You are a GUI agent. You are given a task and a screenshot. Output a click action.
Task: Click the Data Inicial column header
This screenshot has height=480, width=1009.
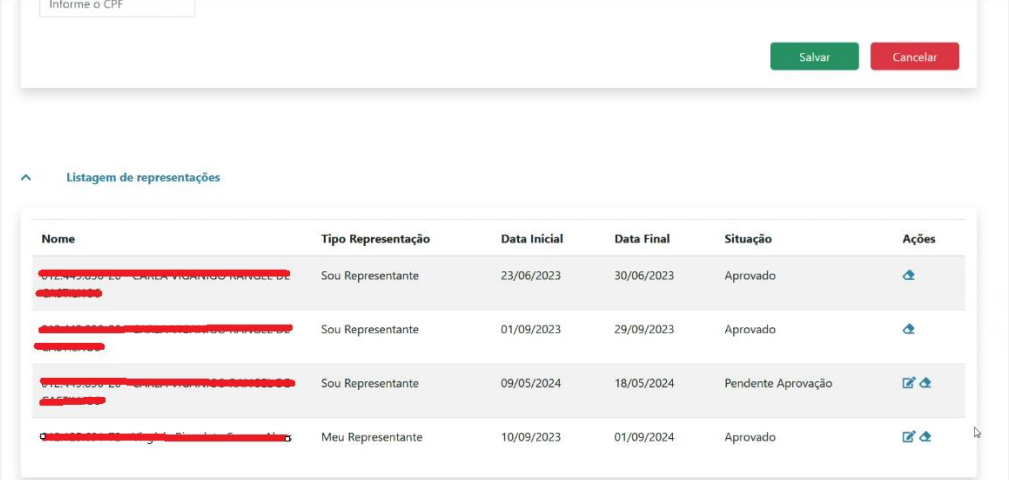tap(532, 239)
